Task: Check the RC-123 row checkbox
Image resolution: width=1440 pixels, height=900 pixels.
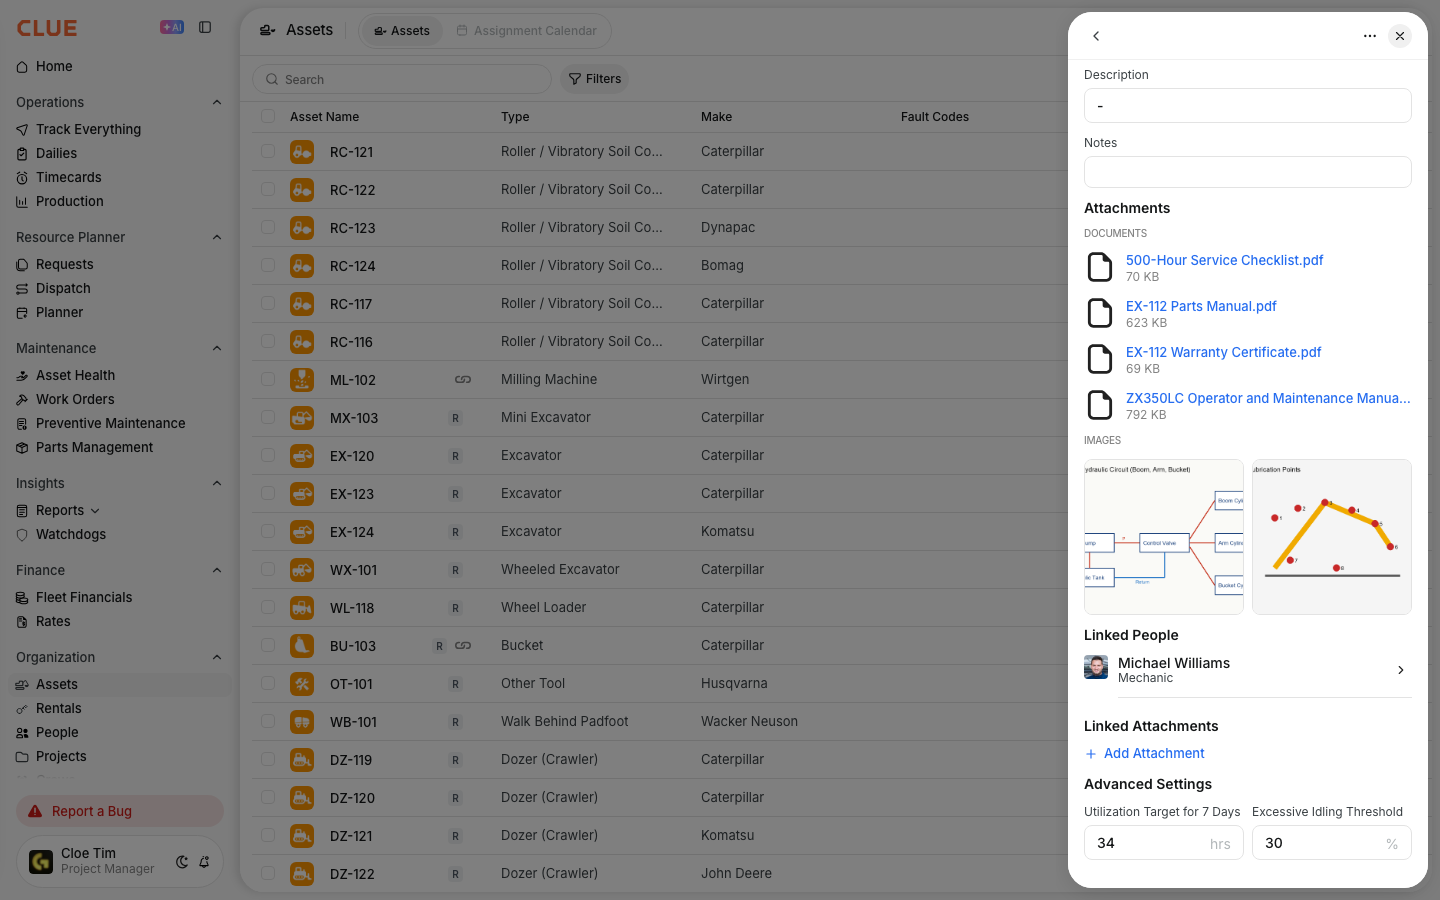Action: pos(268,227)
